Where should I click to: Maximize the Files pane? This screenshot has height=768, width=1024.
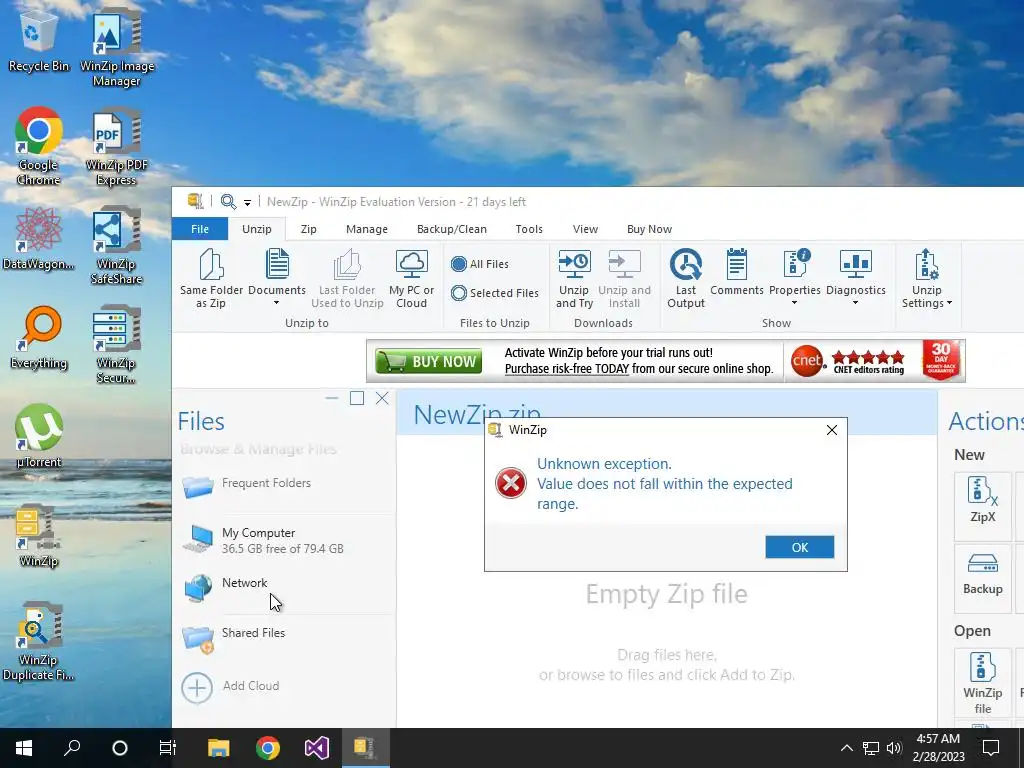coord(357,398)
